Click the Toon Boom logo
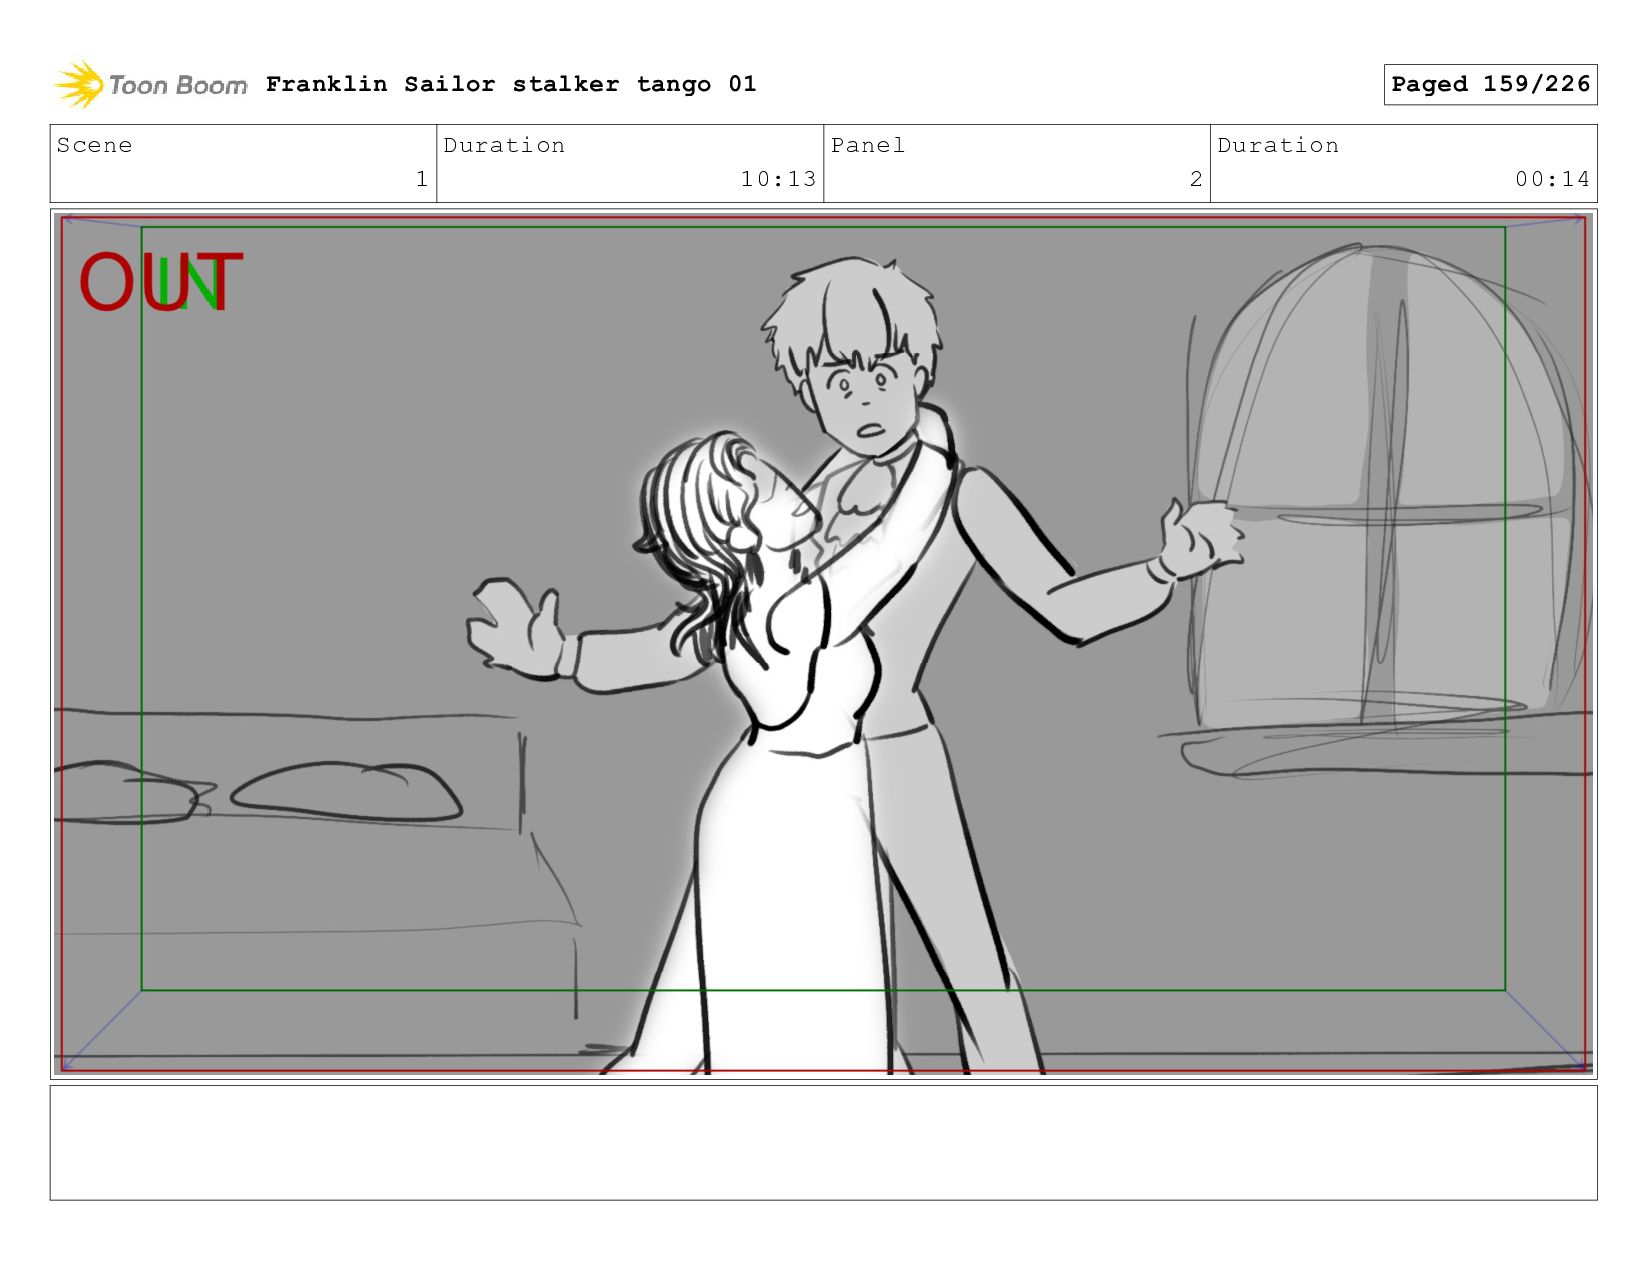This screenshot has height=1275, width=1650. click(x=150, y=85)
